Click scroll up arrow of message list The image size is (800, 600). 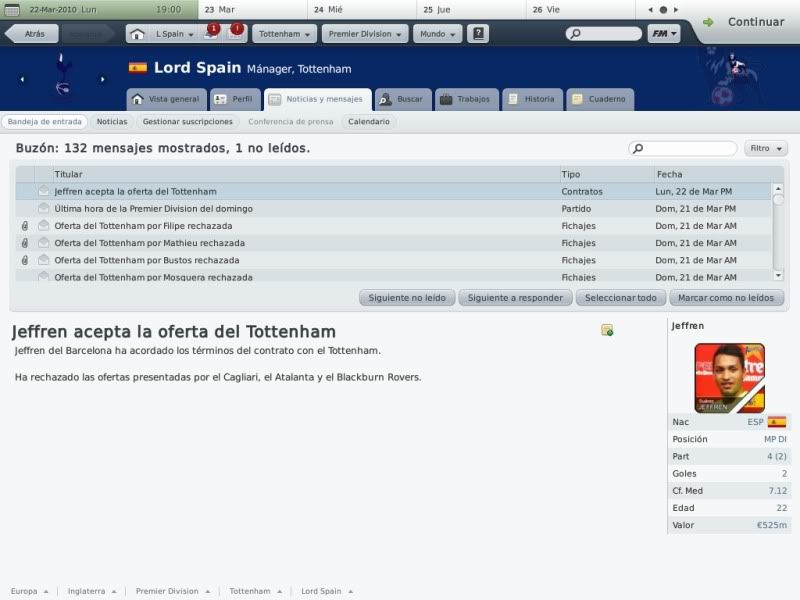click(x=778, y=189)
